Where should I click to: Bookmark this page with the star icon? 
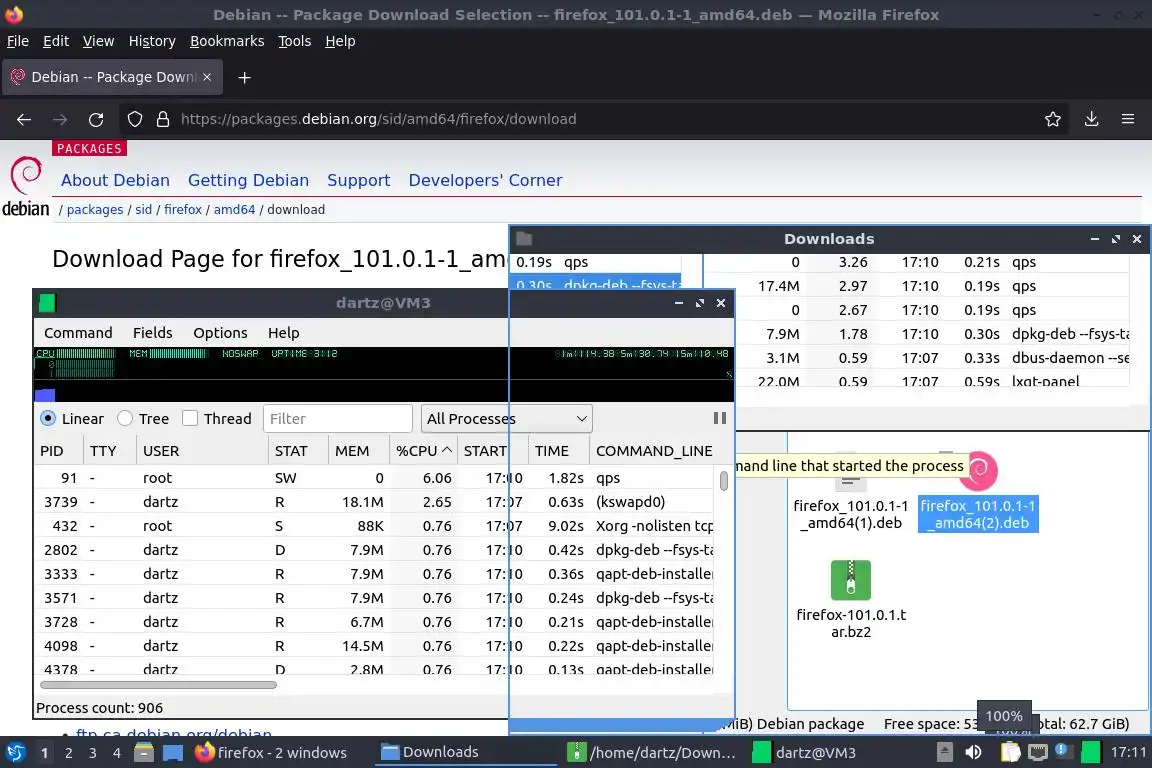pyautogui.click(x=1053, y=119)
